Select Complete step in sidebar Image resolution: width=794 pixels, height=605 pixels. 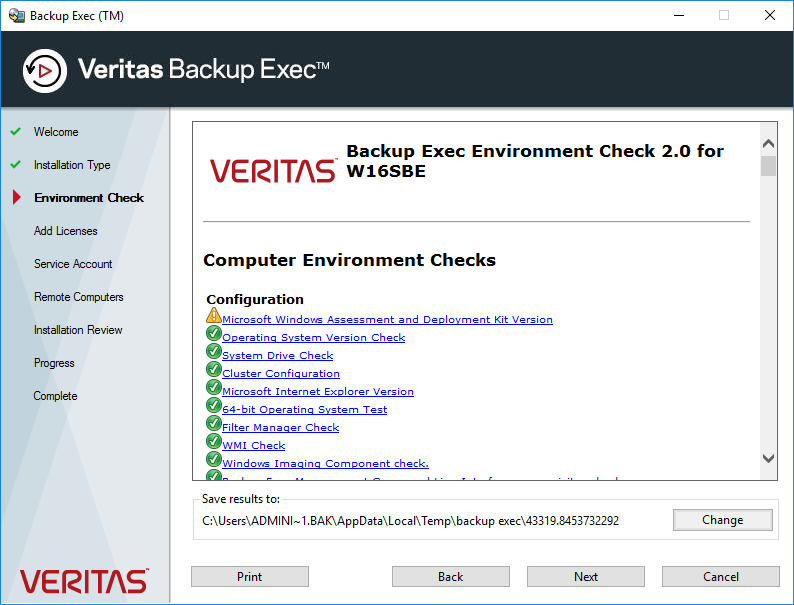[55, 396]
